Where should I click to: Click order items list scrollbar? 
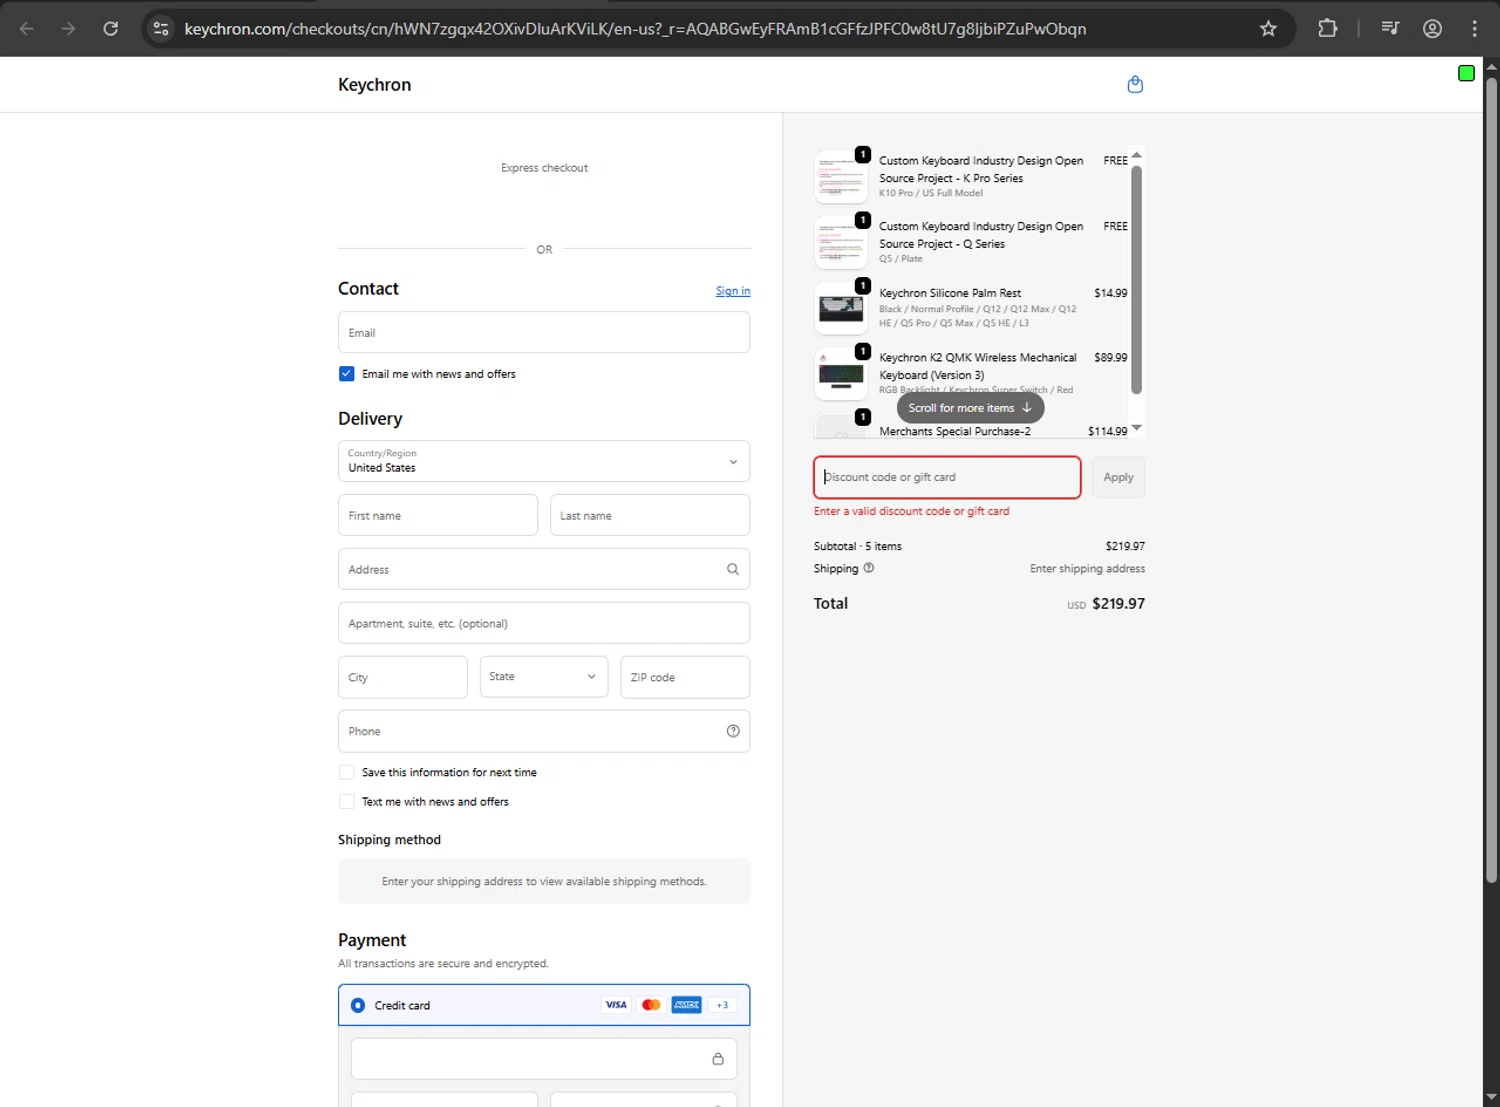1136,280
